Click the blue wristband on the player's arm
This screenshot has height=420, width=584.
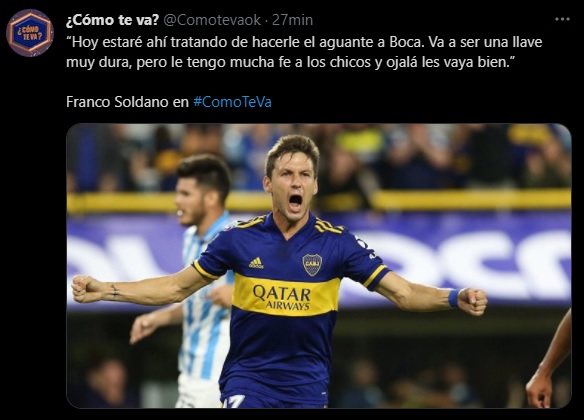[x=453, y=298]
